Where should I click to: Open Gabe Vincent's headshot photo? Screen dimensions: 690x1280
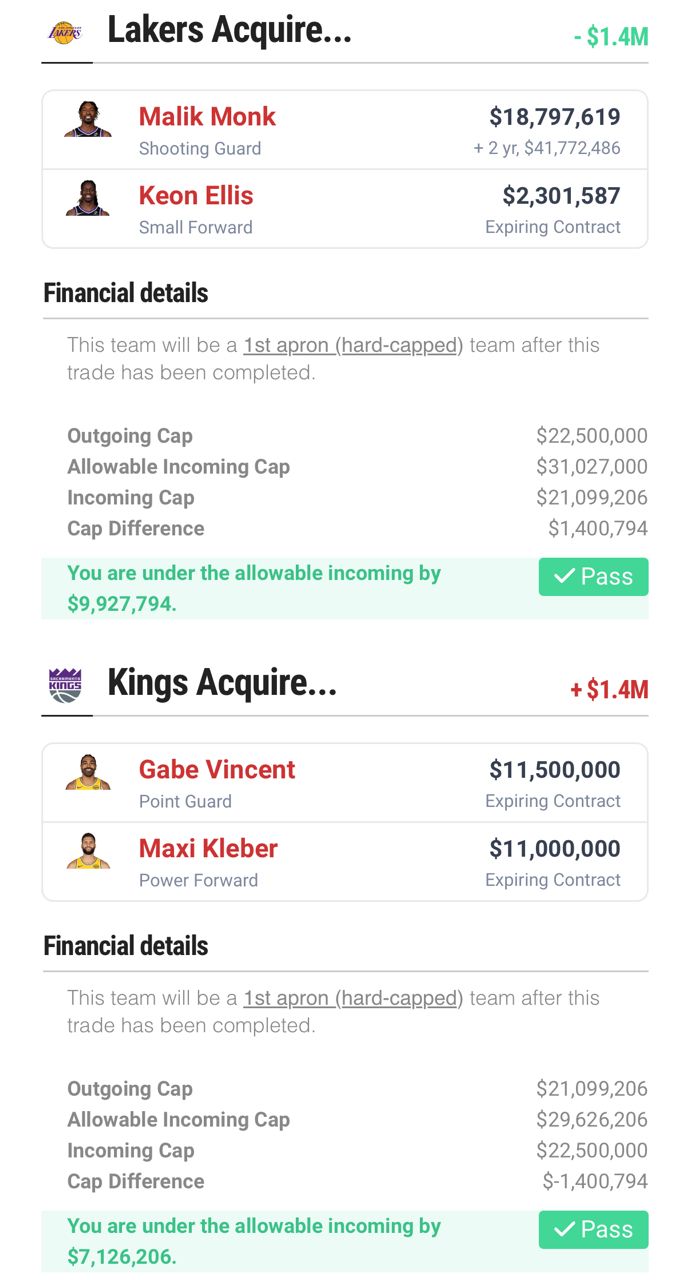click(x=88, y=772)
